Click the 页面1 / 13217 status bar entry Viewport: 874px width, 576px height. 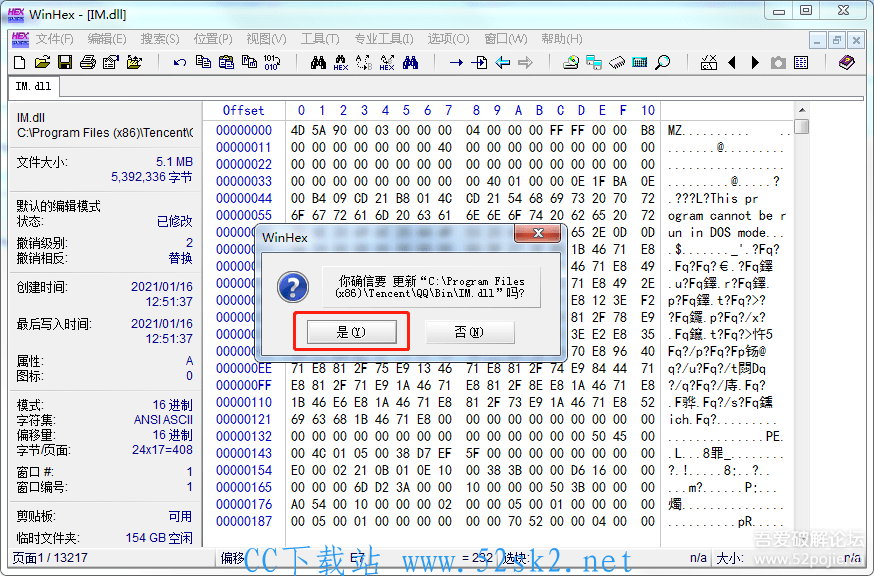50,558
